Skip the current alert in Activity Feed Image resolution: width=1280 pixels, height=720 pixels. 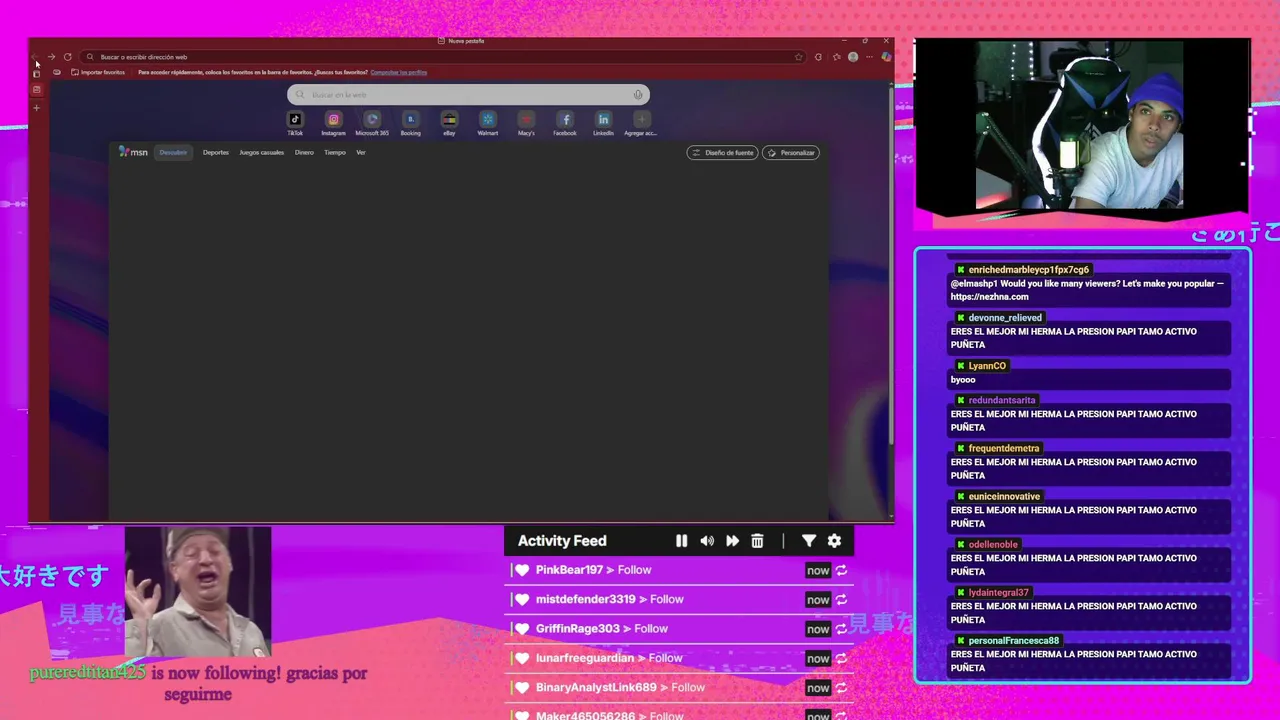click(732, 541)
